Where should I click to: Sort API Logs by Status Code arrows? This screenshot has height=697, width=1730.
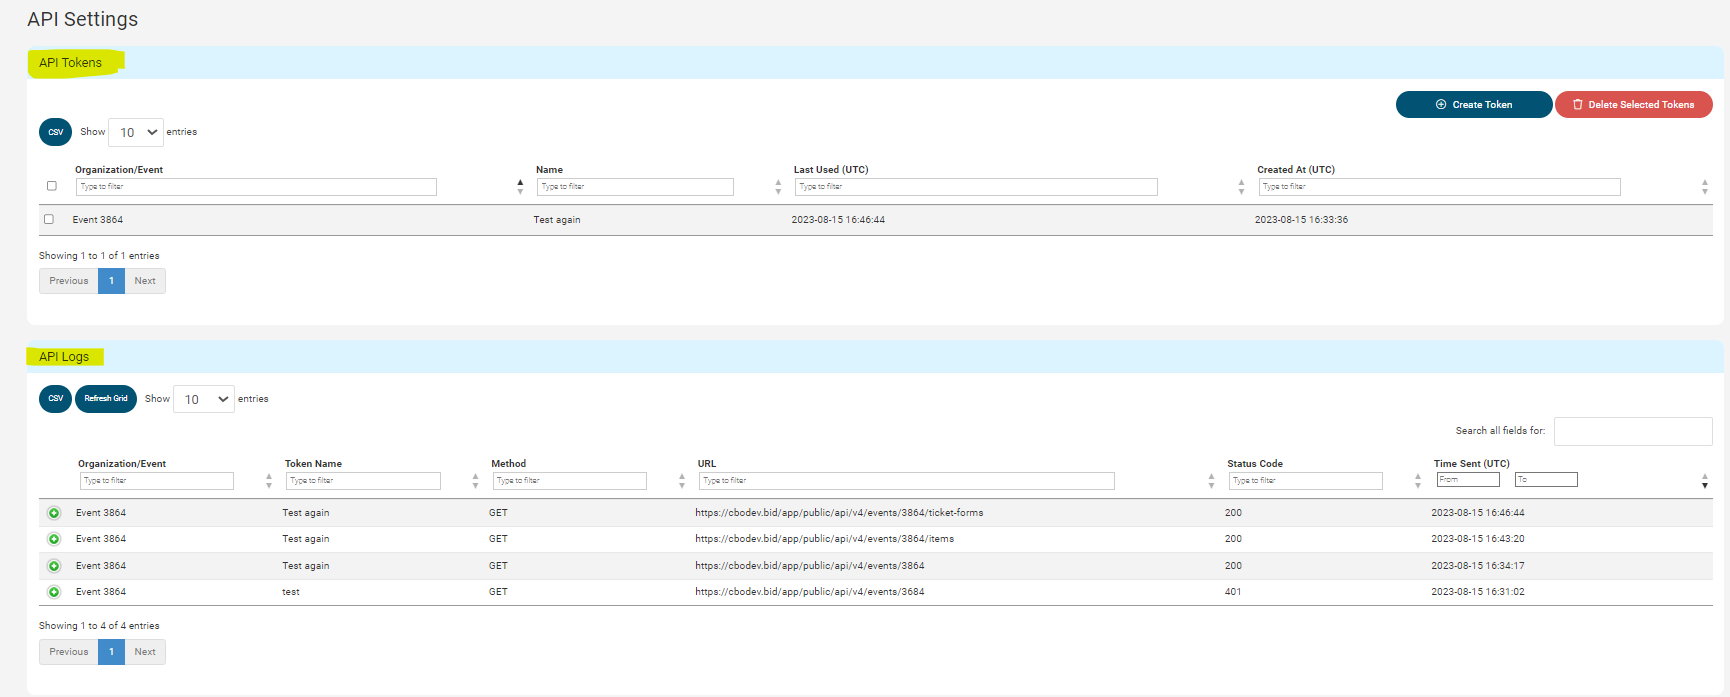tap(1417, 481)
